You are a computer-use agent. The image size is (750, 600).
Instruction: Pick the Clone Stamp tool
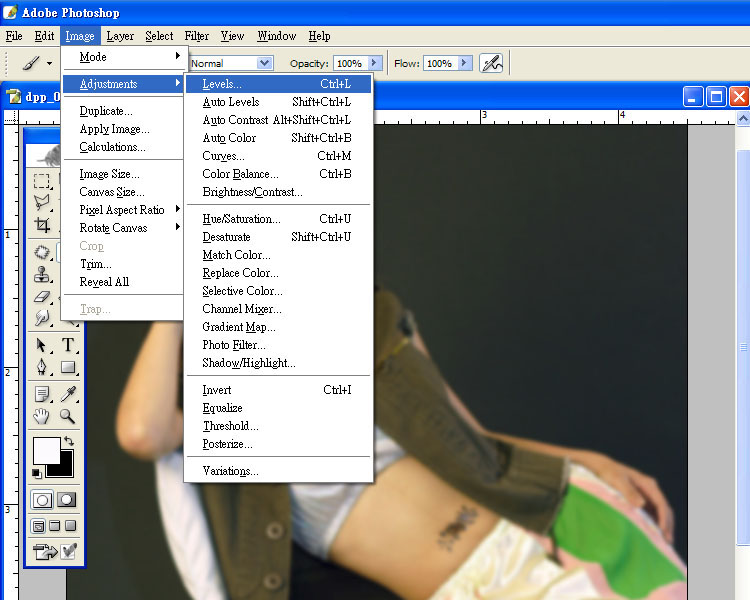(x=42, y=274)
